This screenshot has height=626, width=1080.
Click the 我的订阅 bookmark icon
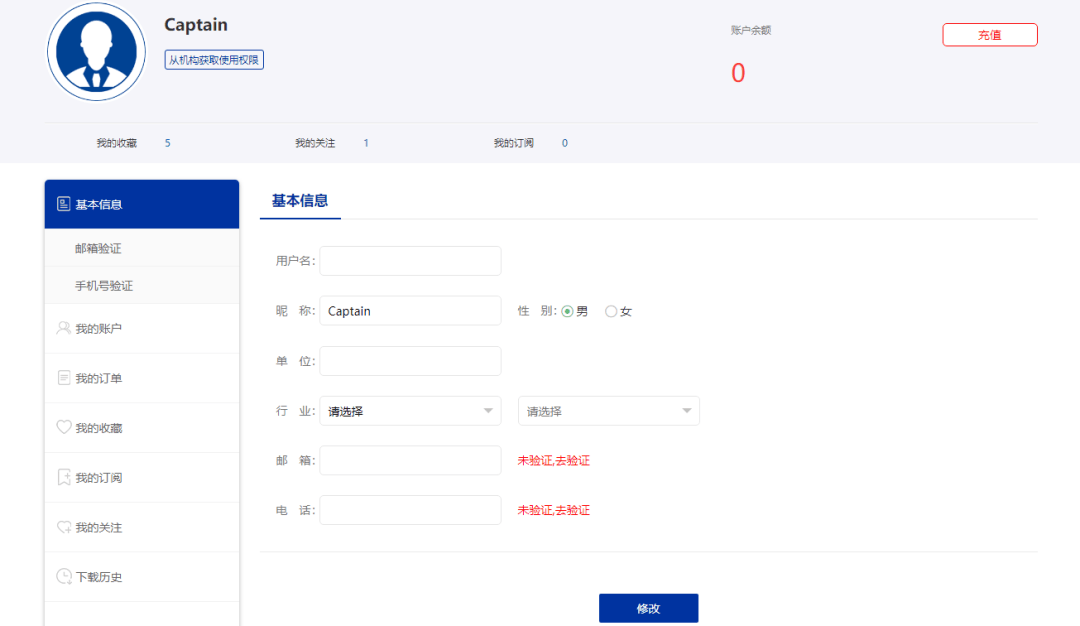(64, 478)
